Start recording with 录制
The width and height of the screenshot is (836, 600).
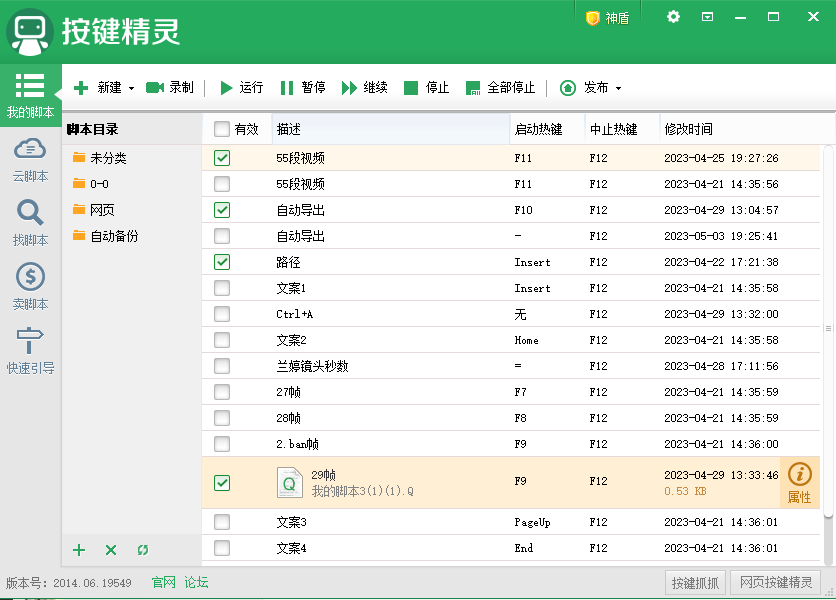click(170, 87)
